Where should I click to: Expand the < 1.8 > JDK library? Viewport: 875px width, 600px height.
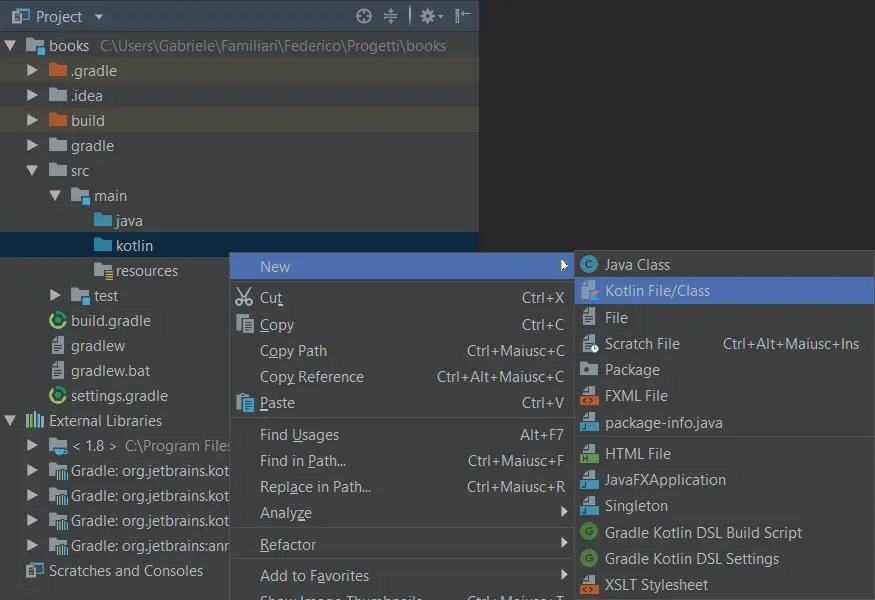[x=32, y=445]
